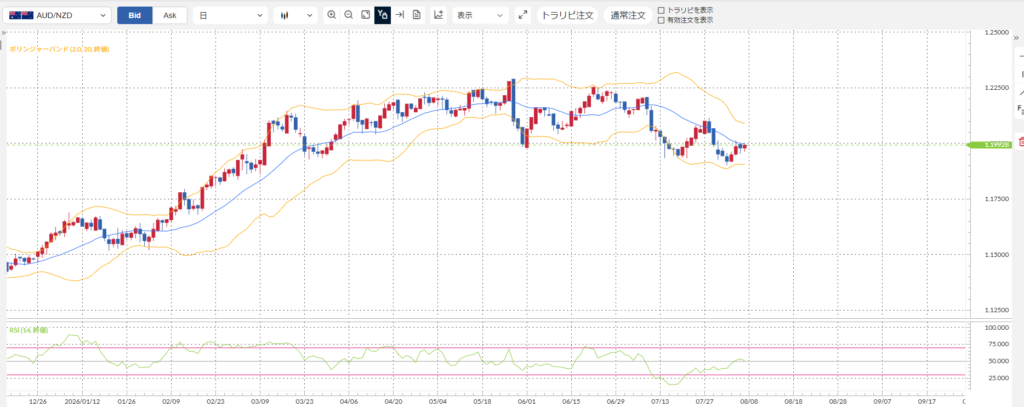Open the AUD/NZD currency pair dropdown
This screenshot has width=1024, height=407.
57,15
